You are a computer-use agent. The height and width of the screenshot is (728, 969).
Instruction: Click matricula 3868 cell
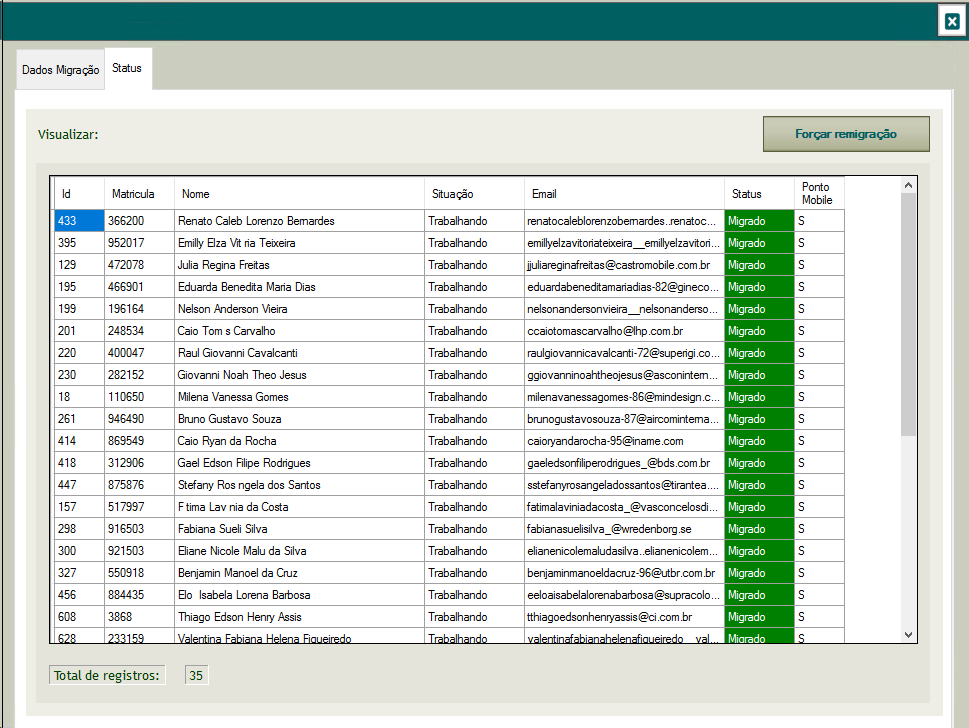click(139, 617)
